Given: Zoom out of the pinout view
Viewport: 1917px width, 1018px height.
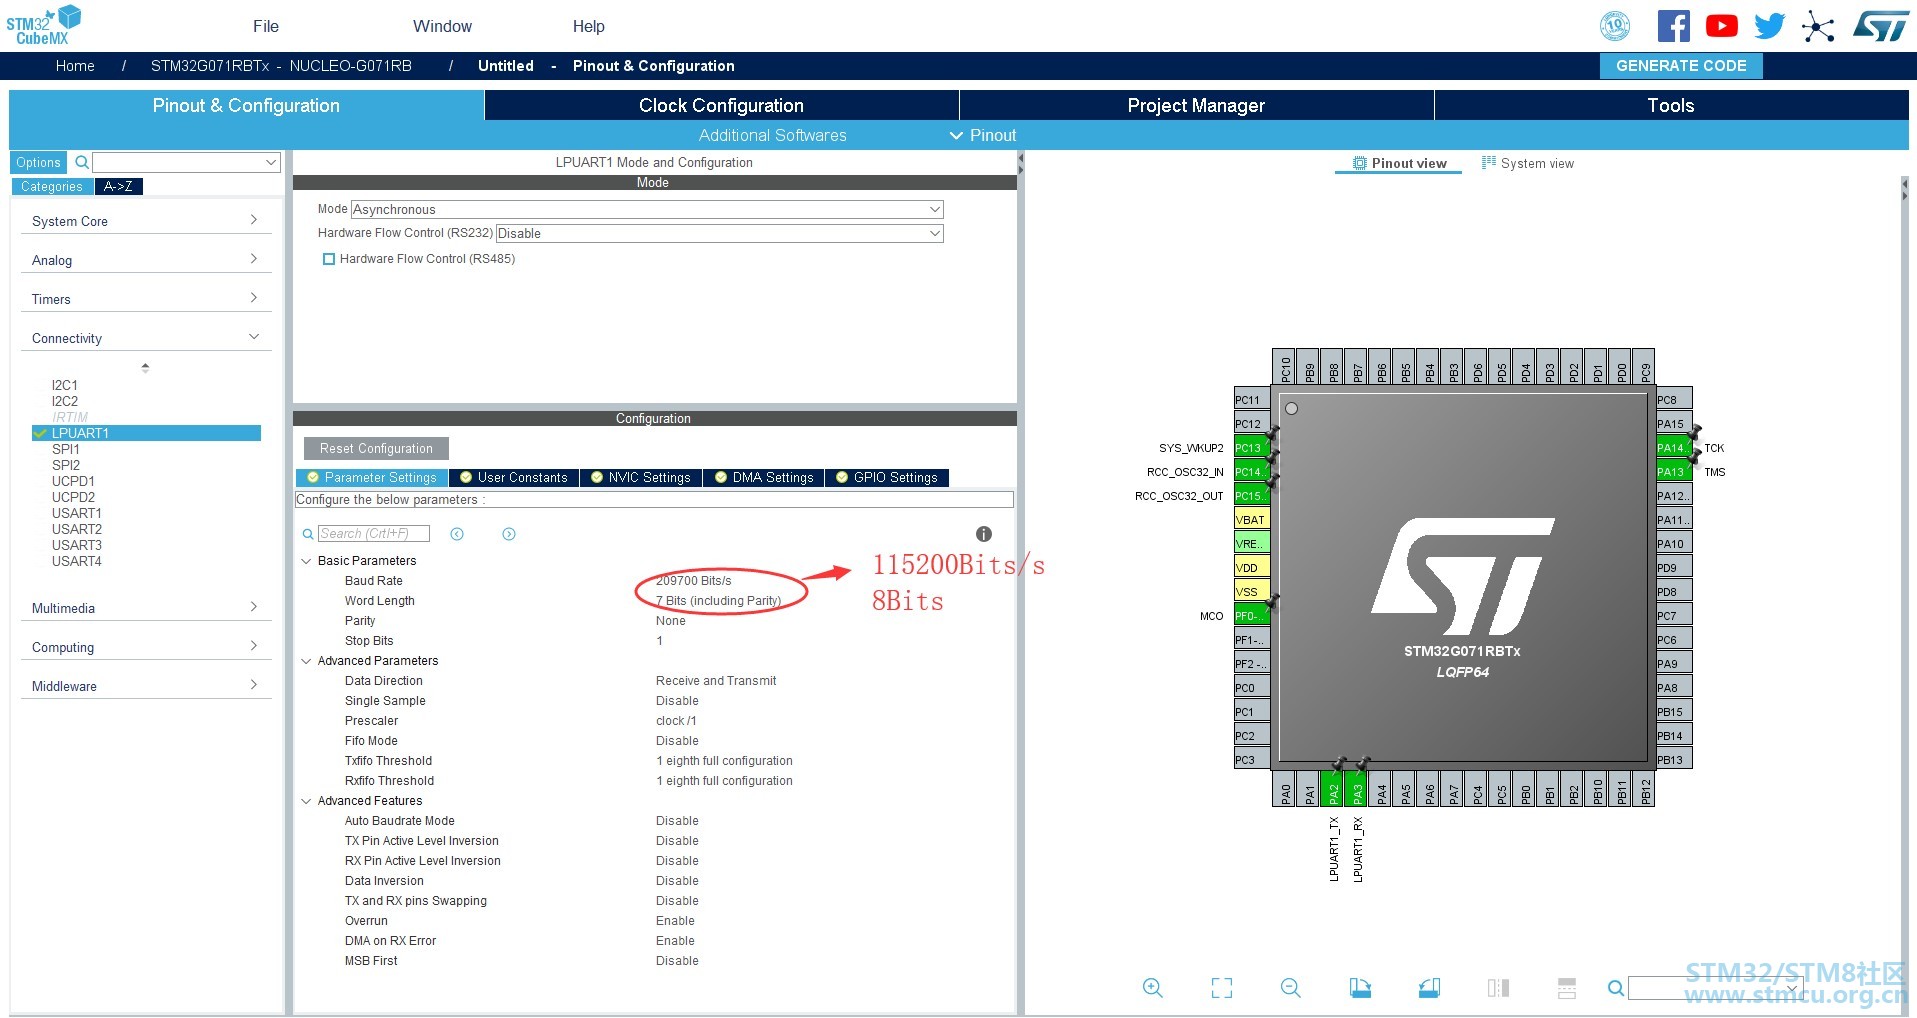Looking at the screenshot, I should pos(1290,988).
